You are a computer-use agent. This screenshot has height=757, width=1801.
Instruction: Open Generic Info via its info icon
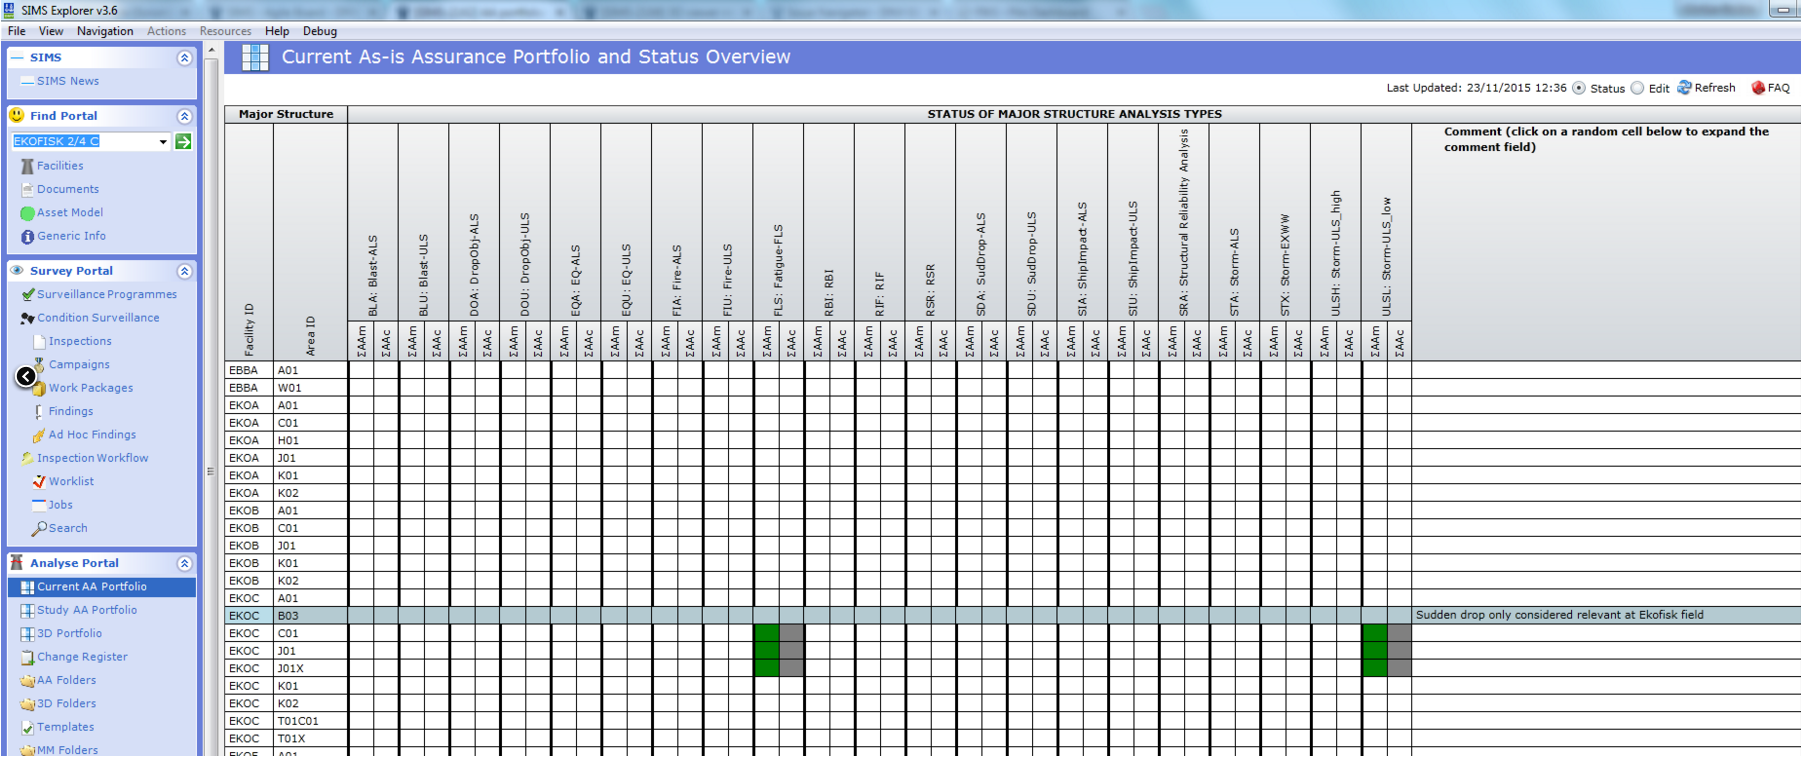coord(27,237)
